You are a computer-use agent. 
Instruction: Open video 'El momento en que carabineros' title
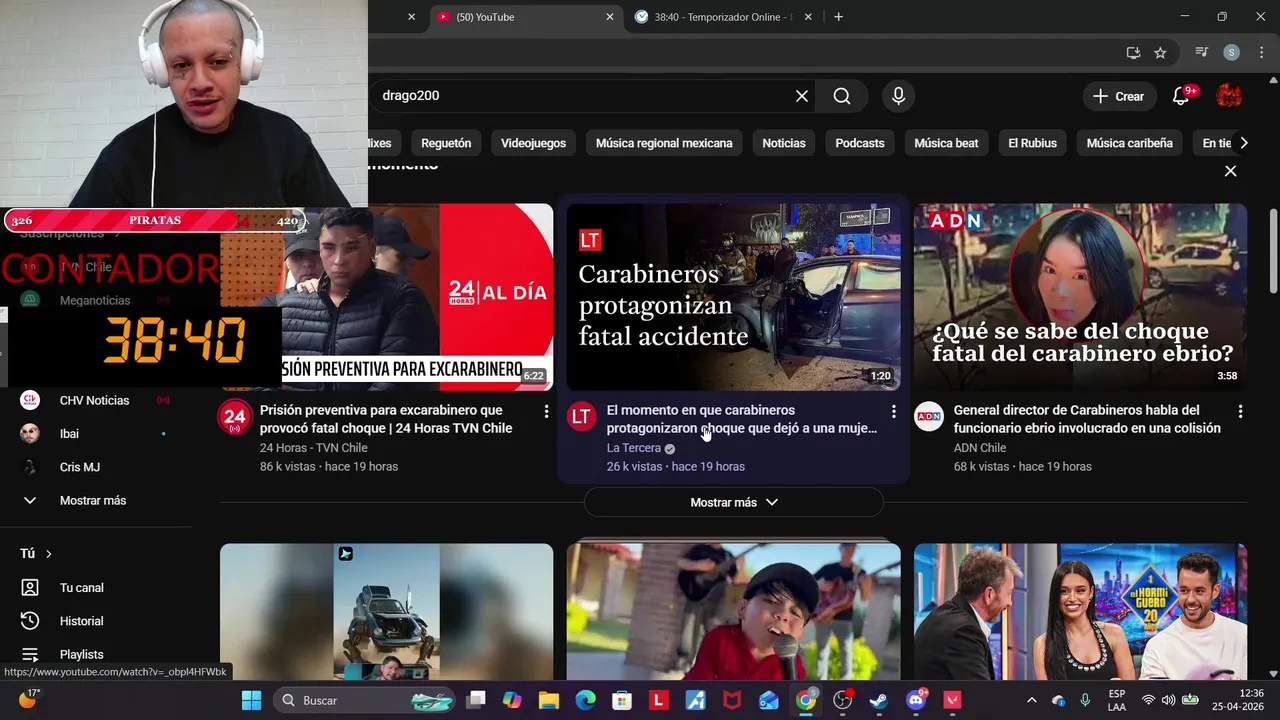[x=741, y=419]
